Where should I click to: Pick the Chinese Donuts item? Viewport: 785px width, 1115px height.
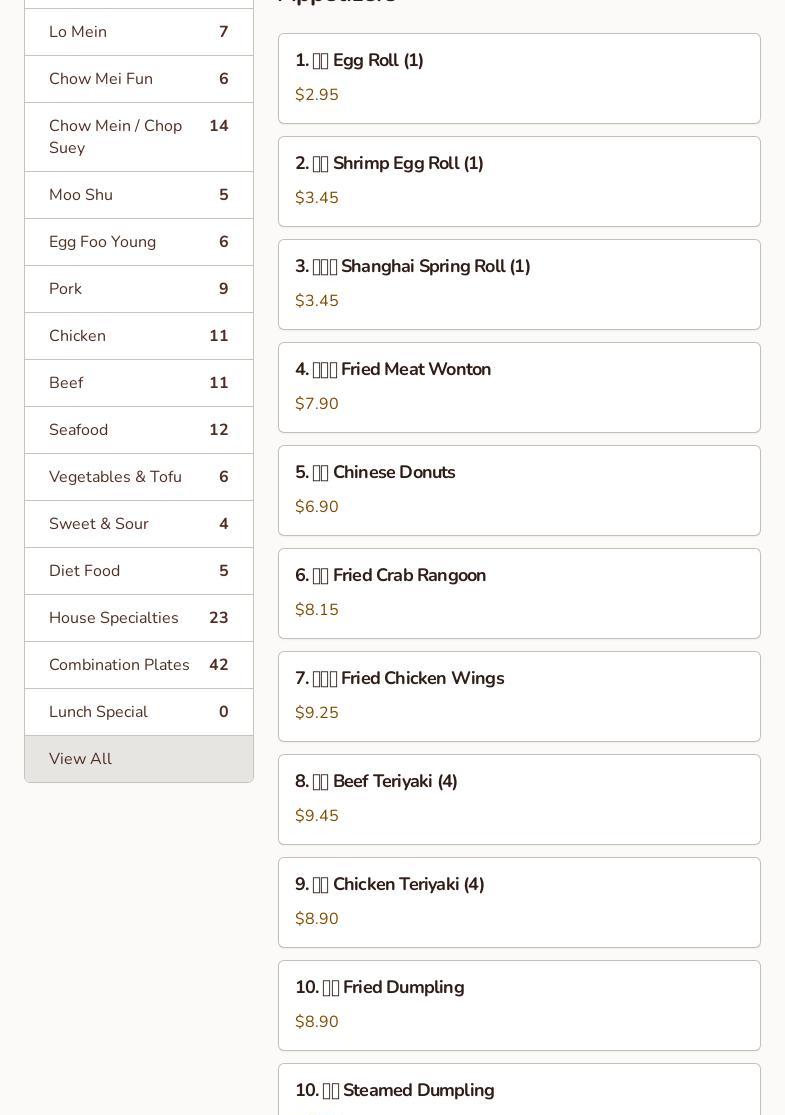coord(519,491)
